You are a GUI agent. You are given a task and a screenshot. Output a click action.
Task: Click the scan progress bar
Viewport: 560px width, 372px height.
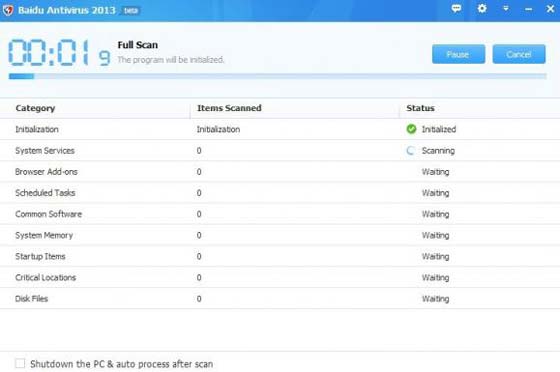click(x=278, y=76)
